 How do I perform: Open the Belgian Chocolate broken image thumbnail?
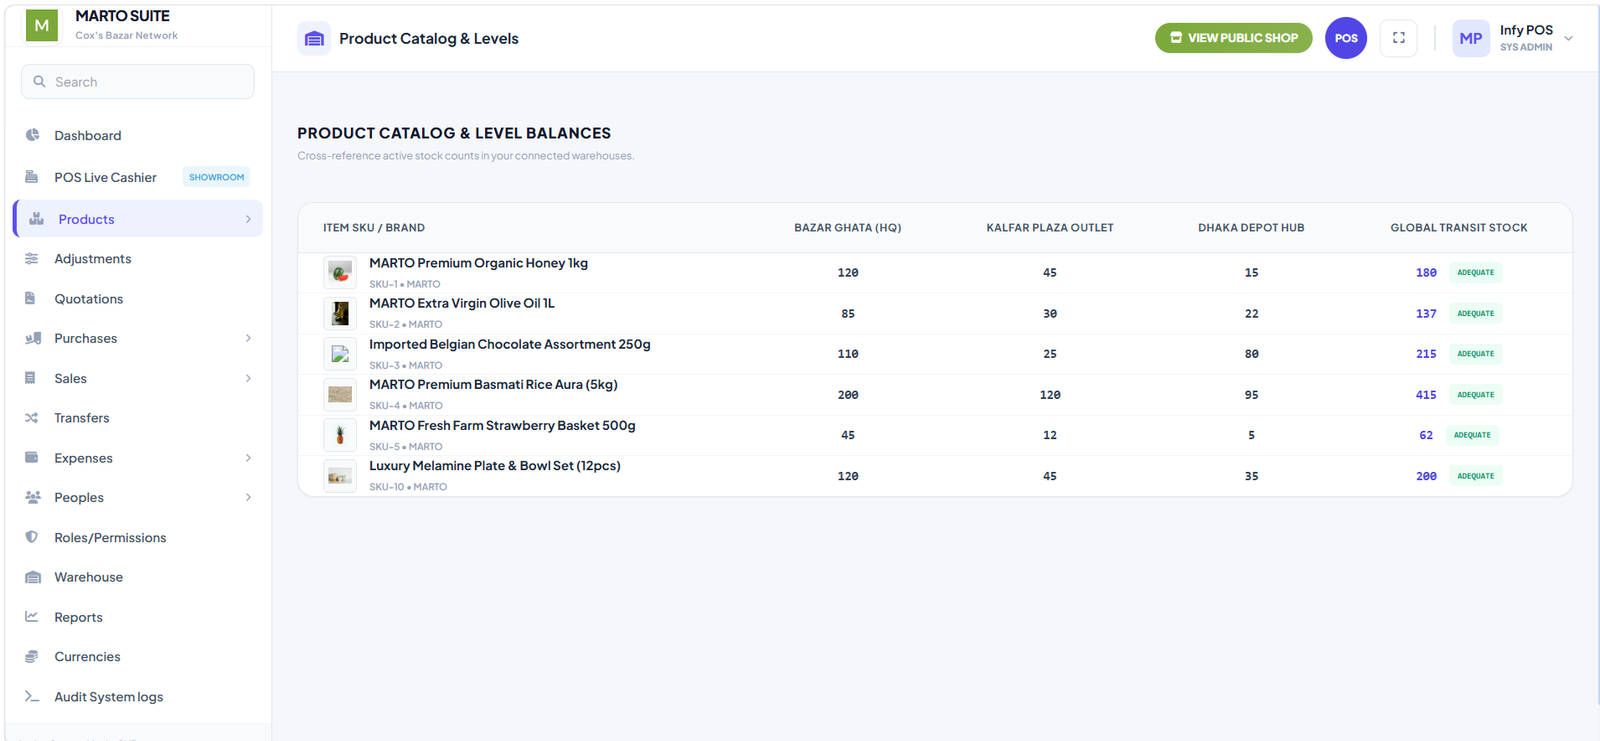pos(340,354)
